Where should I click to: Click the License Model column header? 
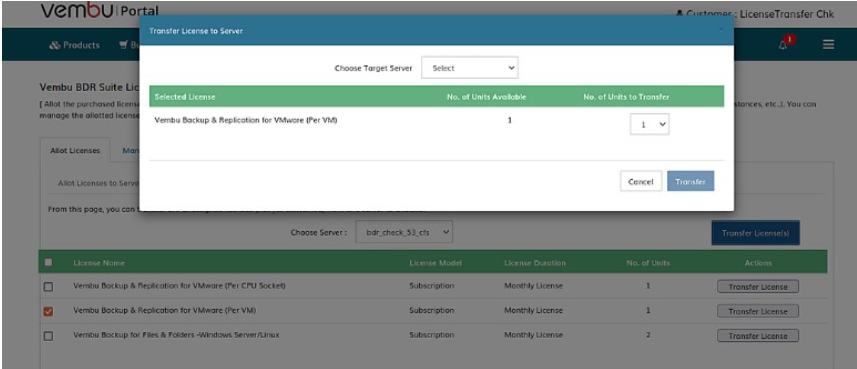[x=436, y=263]
